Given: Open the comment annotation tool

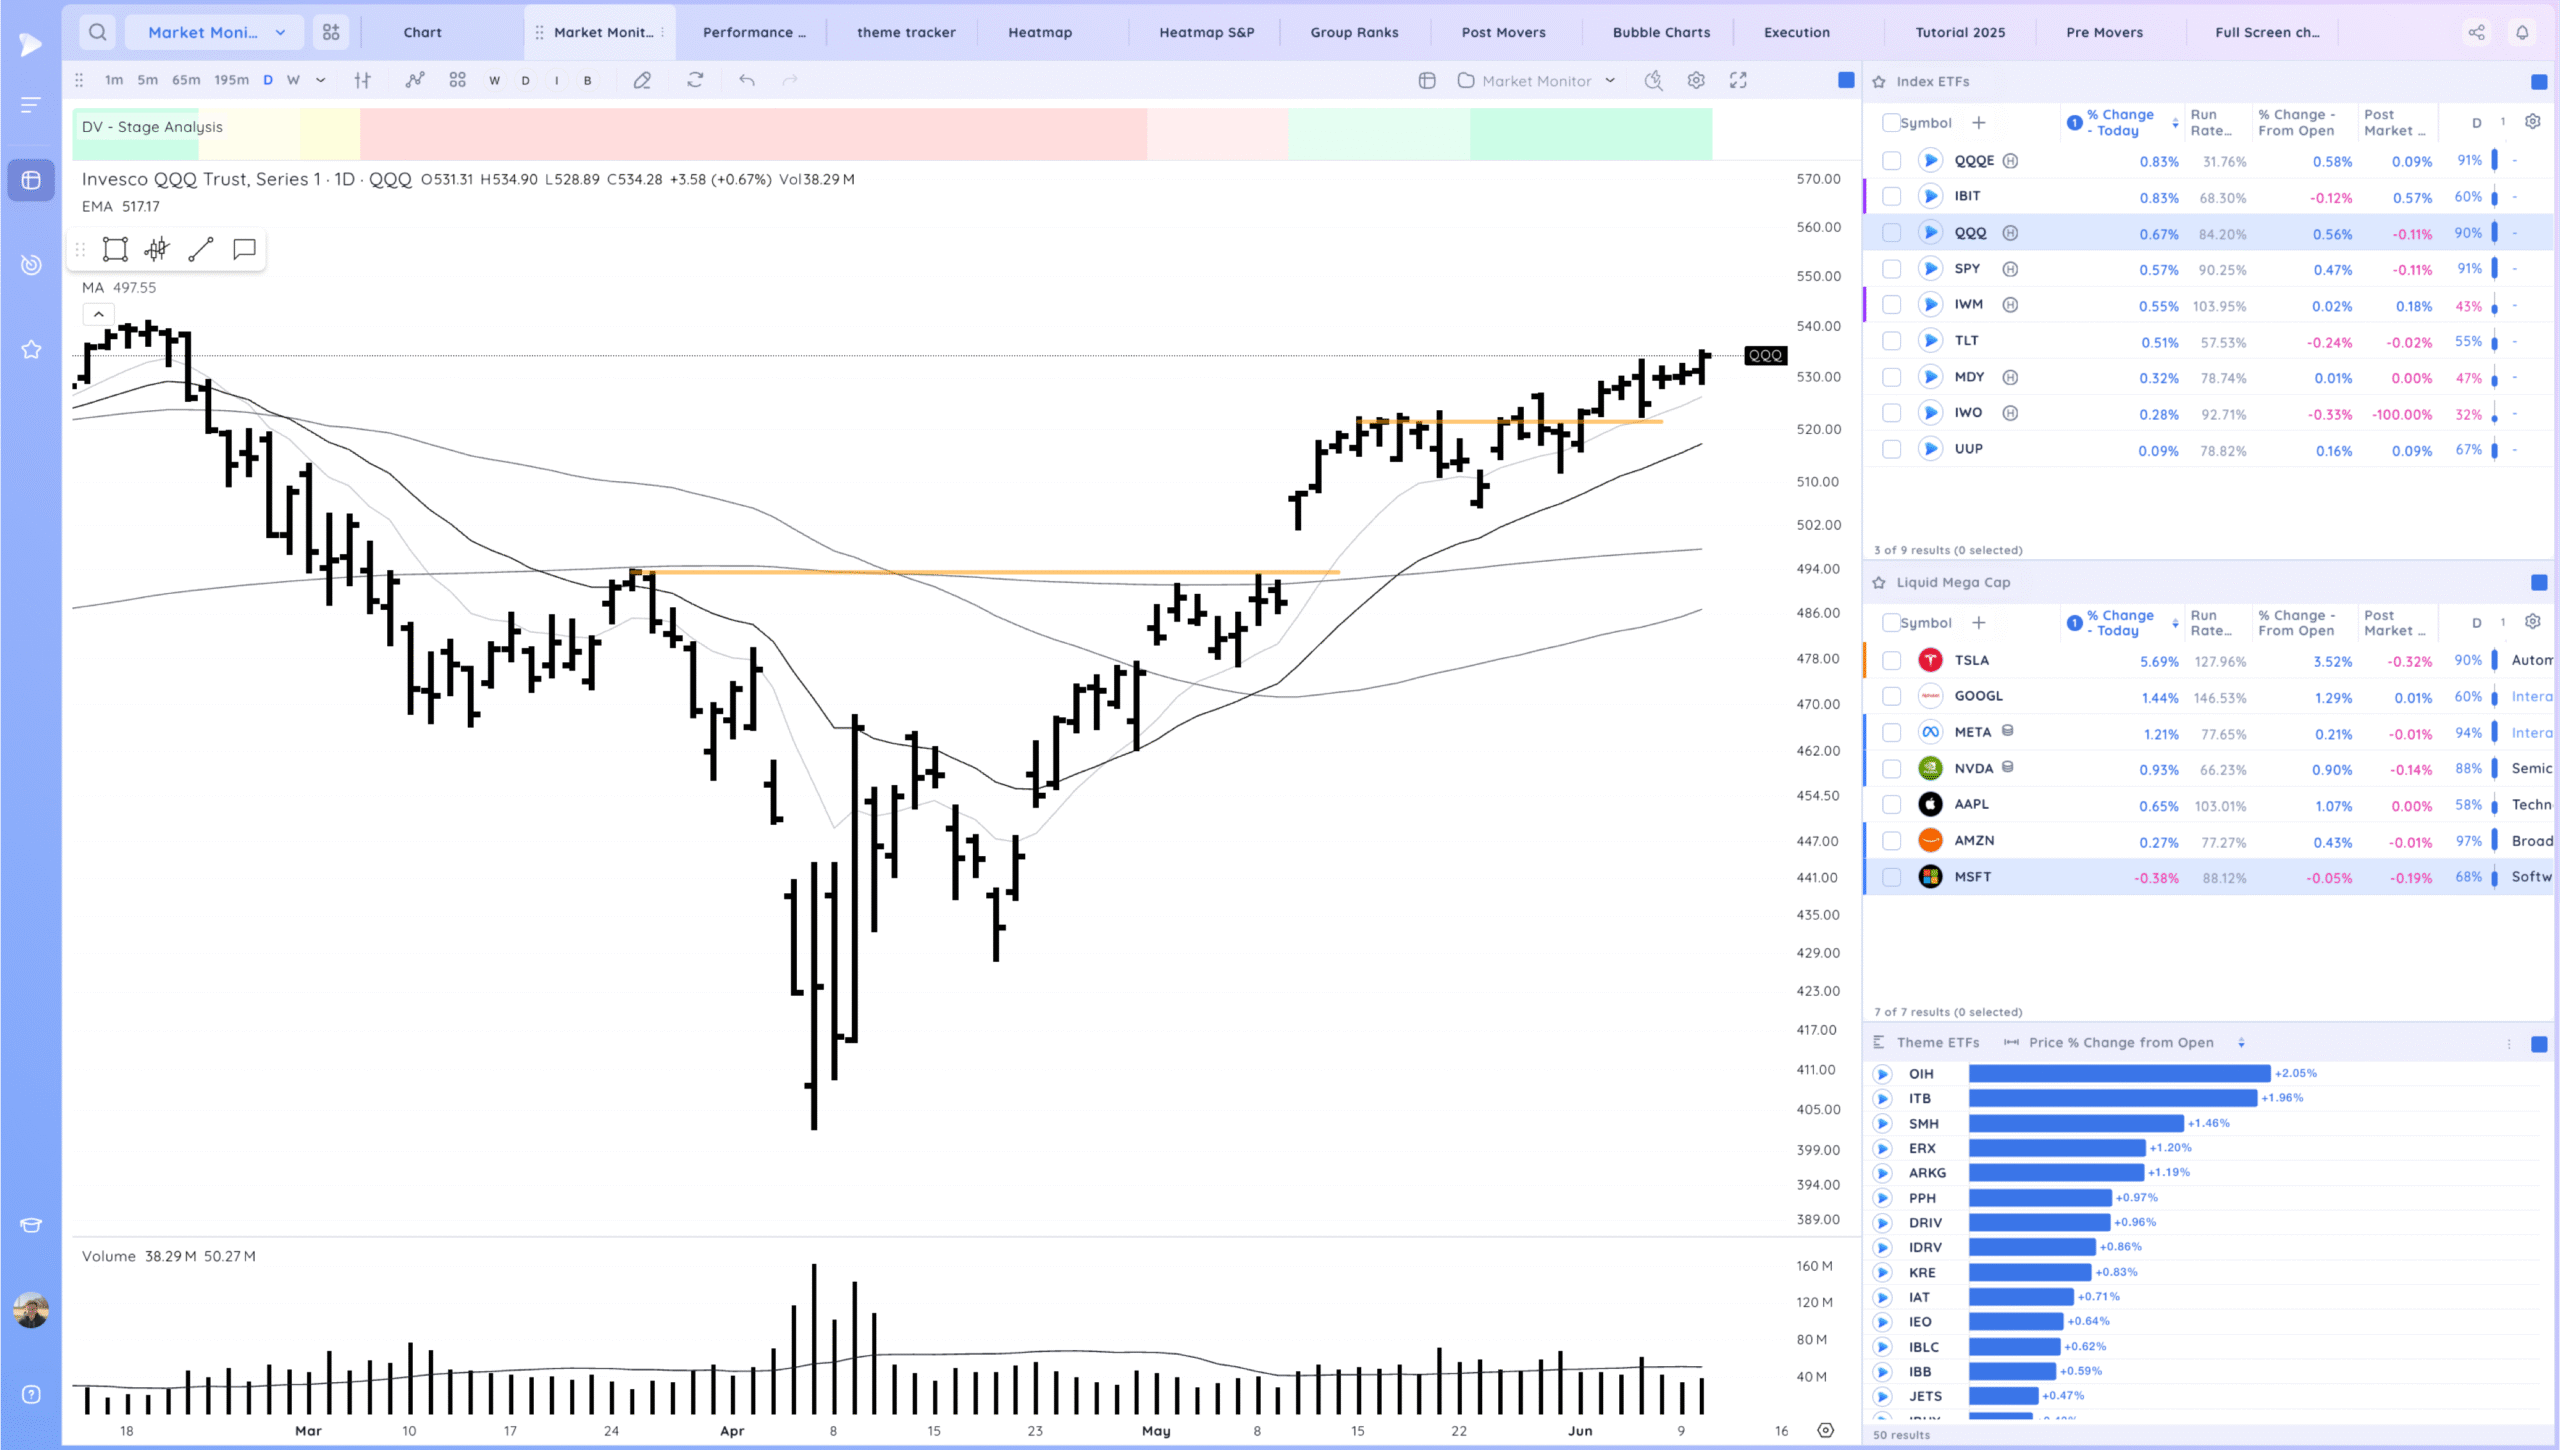Looking at the screenshot, I should pyautogui.click(x=244, y=249).
